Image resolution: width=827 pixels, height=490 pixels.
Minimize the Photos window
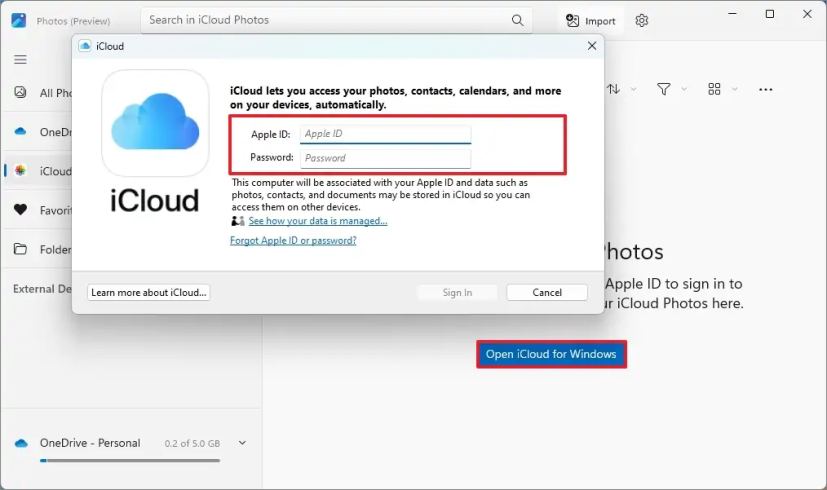click(x=732, y=14)
